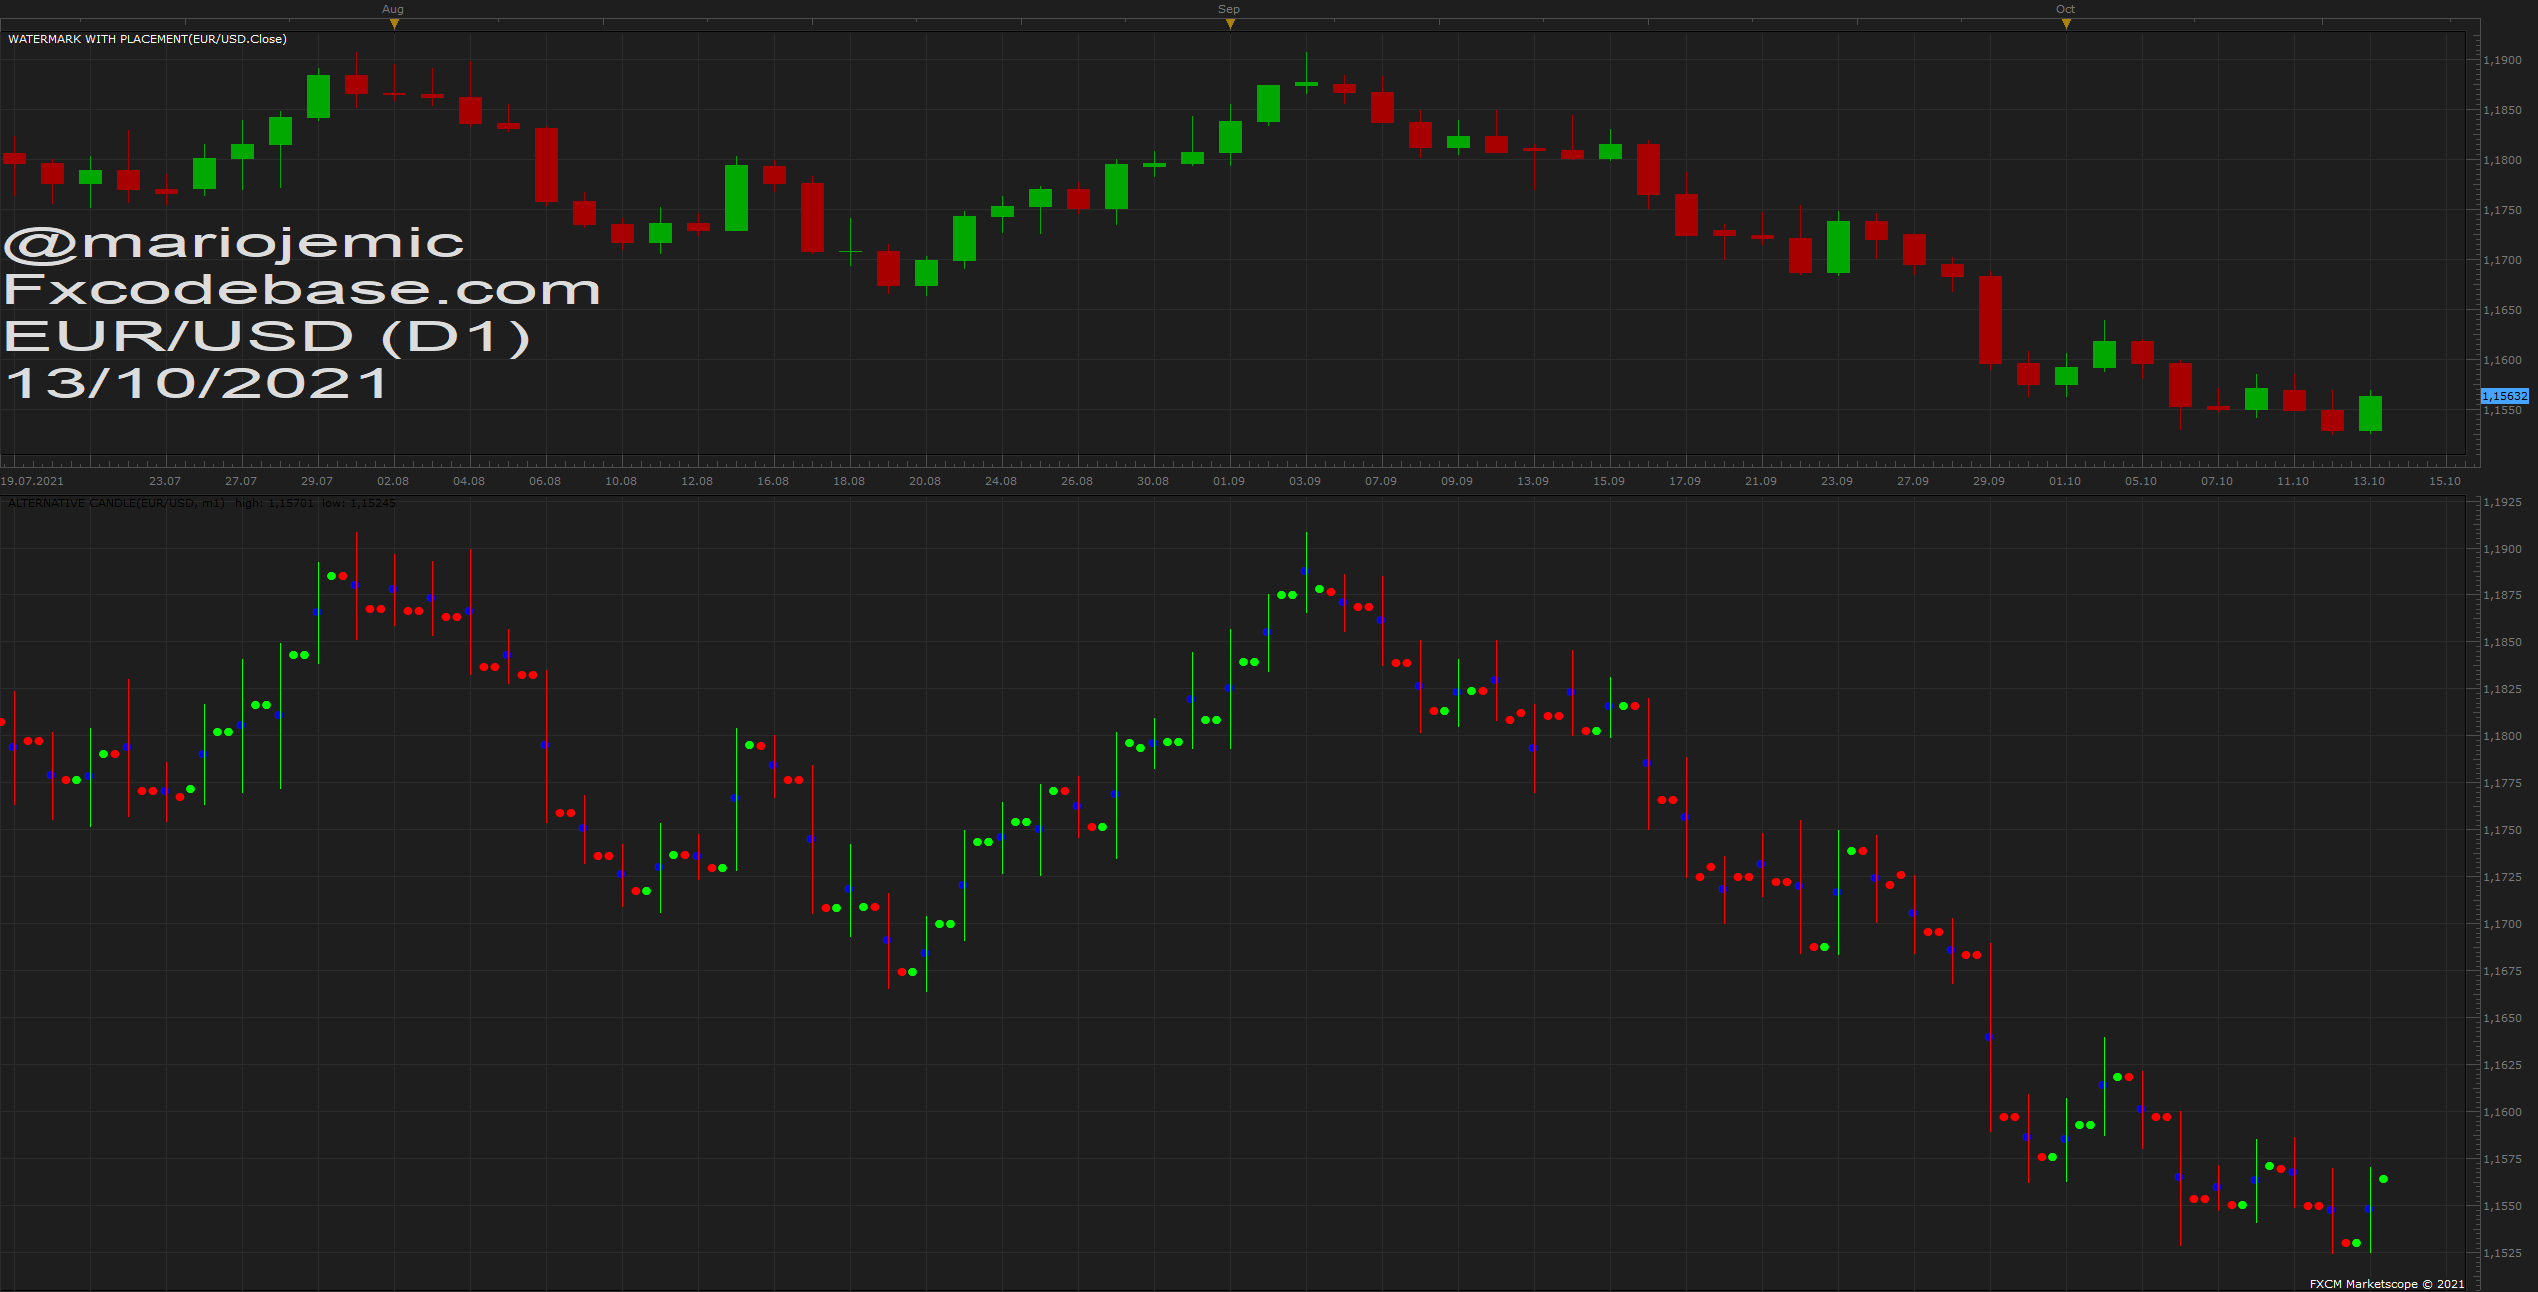Click the 12.08 date axis label
This screenshot has width=2538, height=1292.
pyautogui.click(x=697, y=481)
